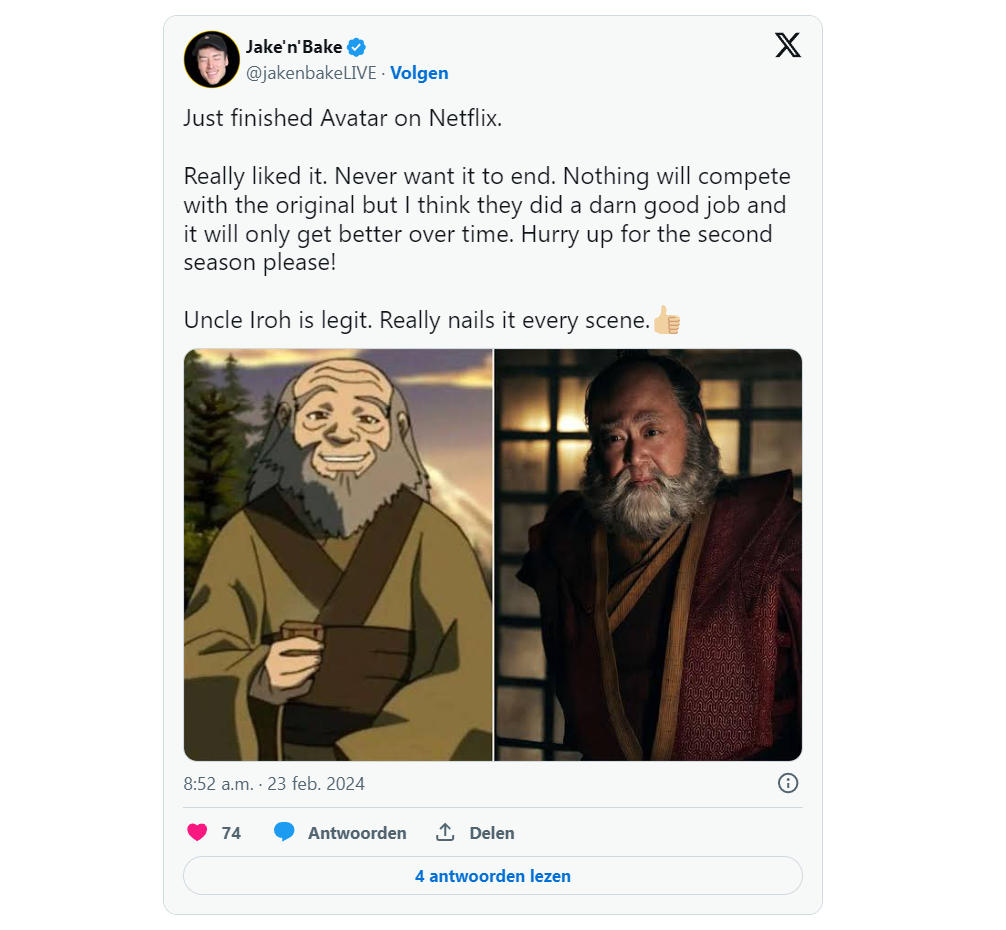Click the reply speech bubble icon

(x=284, y=833)
